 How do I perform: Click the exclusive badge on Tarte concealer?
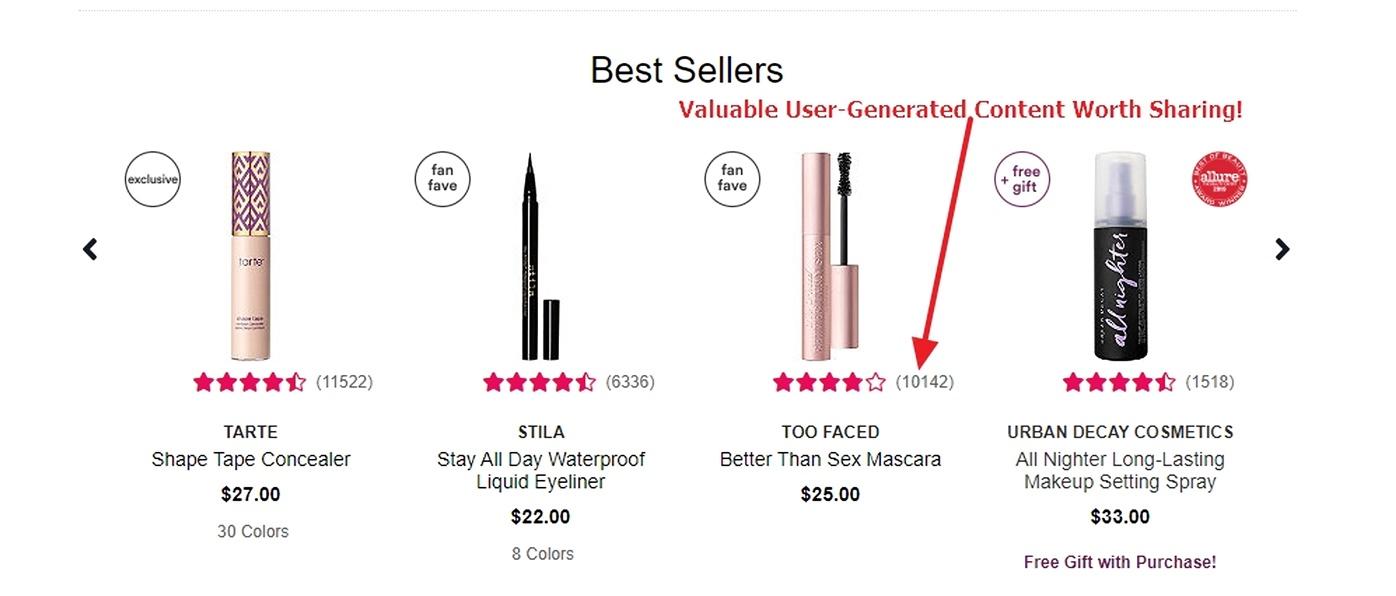point(152,180)
